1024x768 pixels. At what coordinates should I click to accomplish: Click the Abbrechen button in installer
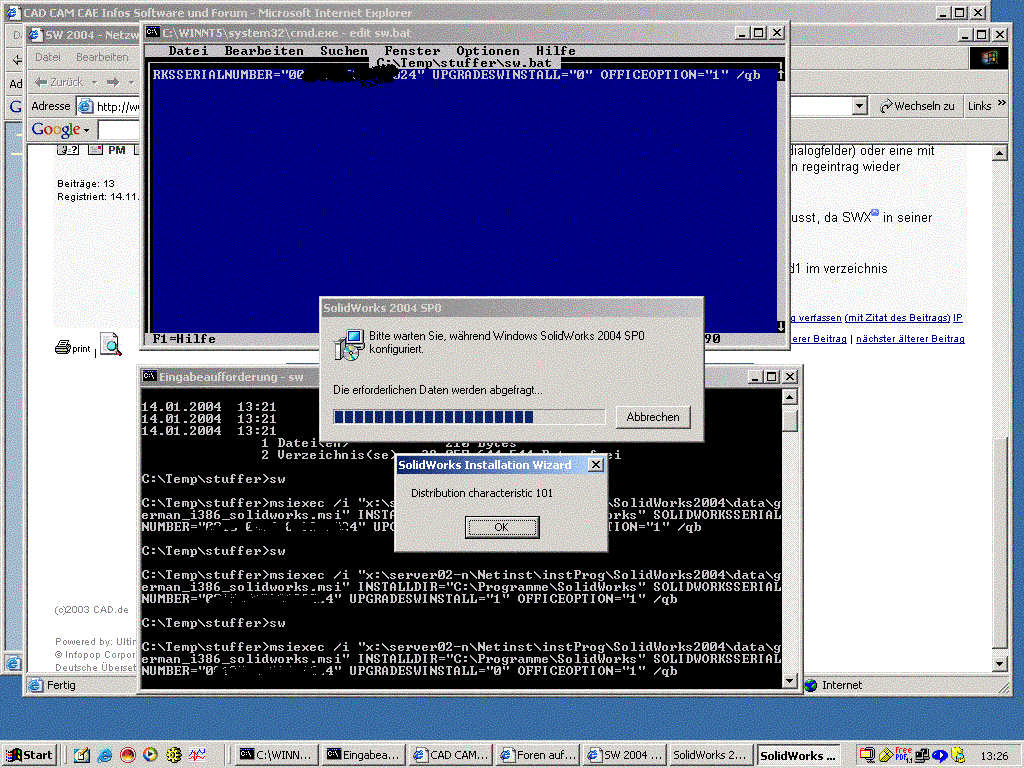pyautogui.click(x=652, y=417)
